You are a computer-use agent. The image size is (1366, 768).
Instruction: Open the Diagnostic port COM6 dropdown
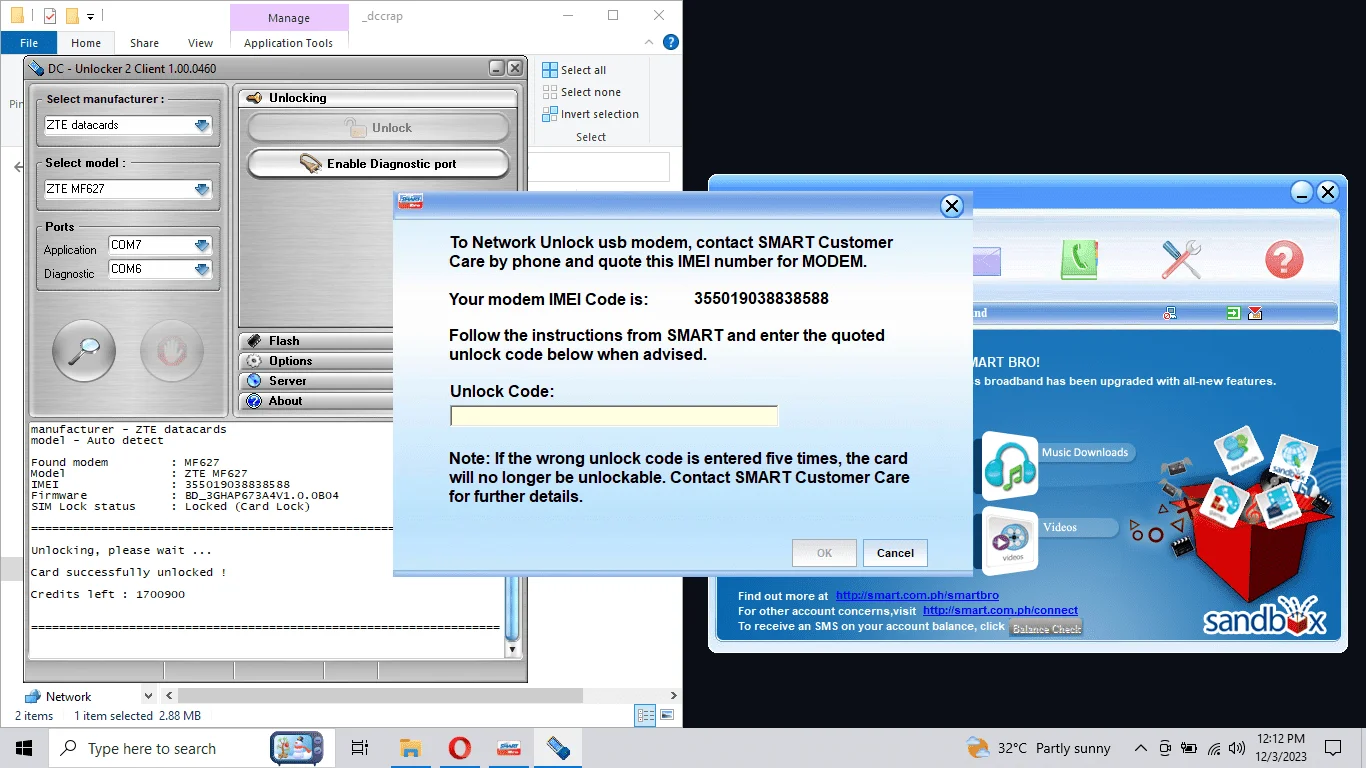pyautogui.click(x=202, y=269)
